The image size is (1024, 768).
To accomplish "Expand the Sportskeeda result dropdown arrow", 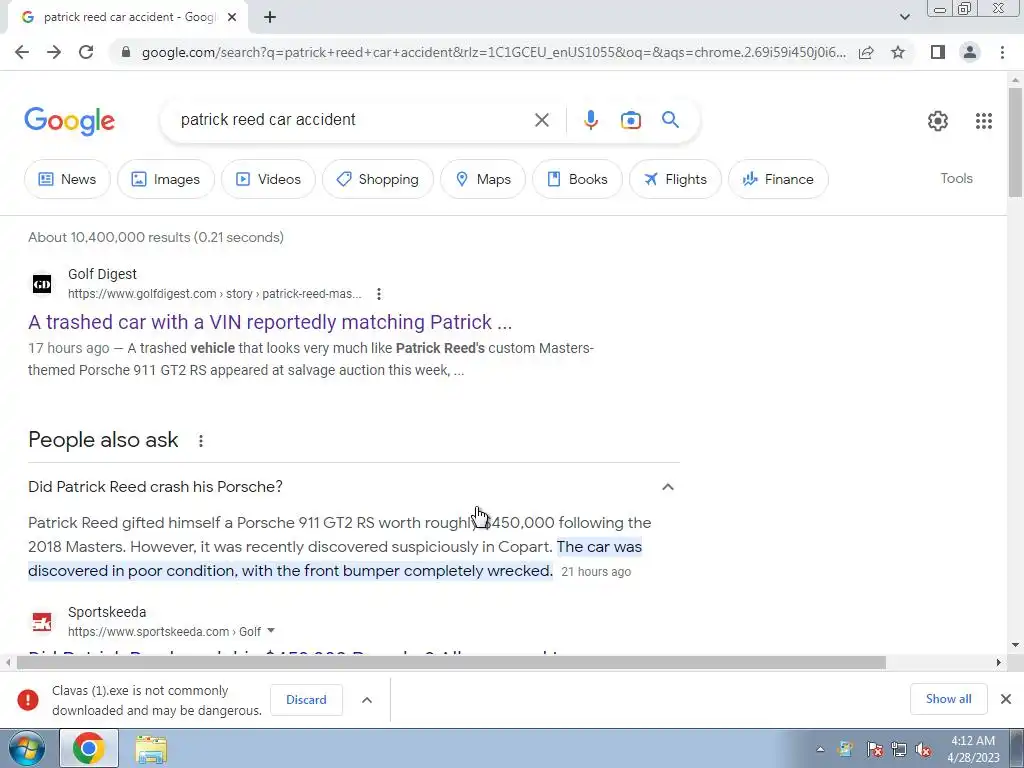I will tap(271, 631).
